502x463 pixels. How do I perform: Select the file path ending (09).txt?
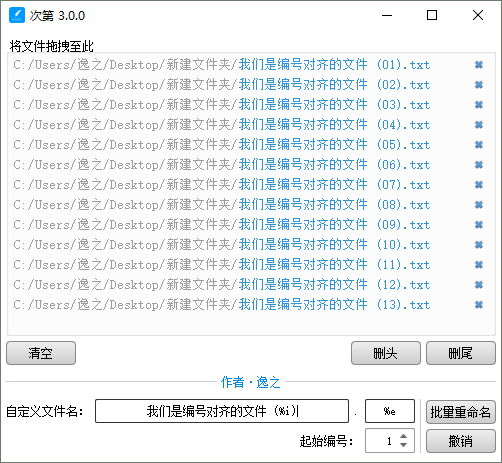pyautogui.click(x=222, y=225)
